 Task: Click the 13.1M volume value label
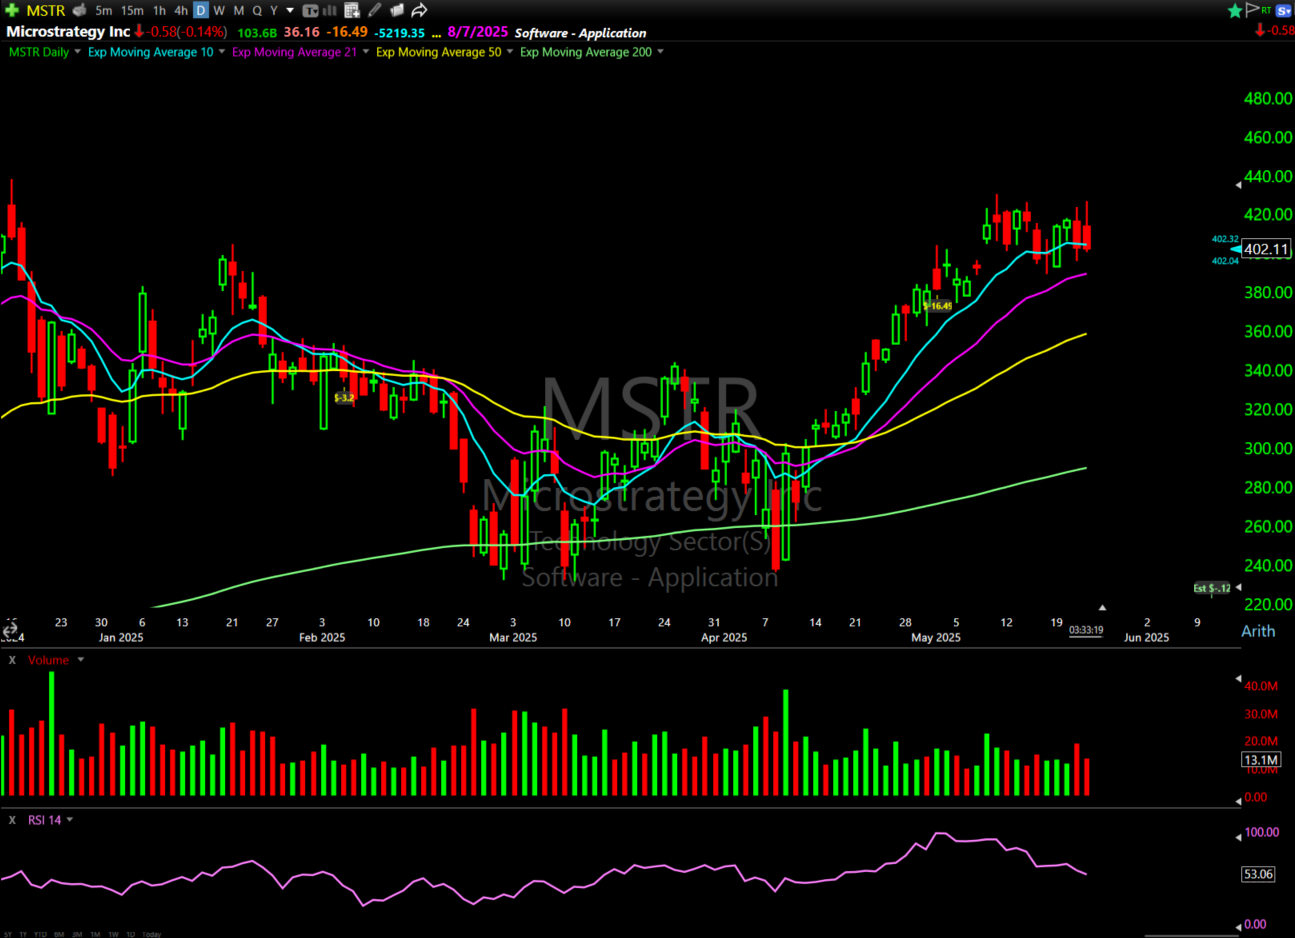pyautogui.click(x=1261, y=760)
